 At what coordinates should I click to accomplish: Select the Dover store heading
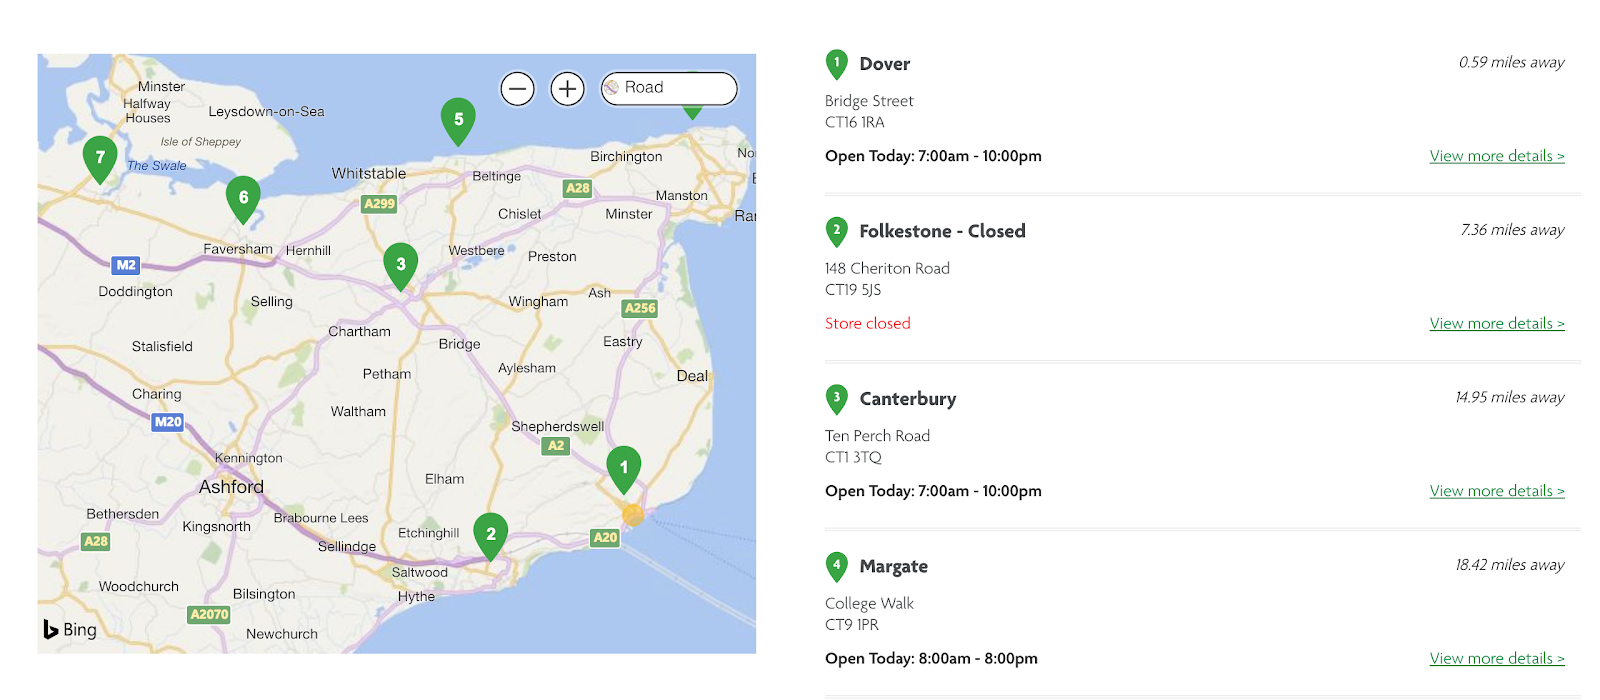click(885, 63)
